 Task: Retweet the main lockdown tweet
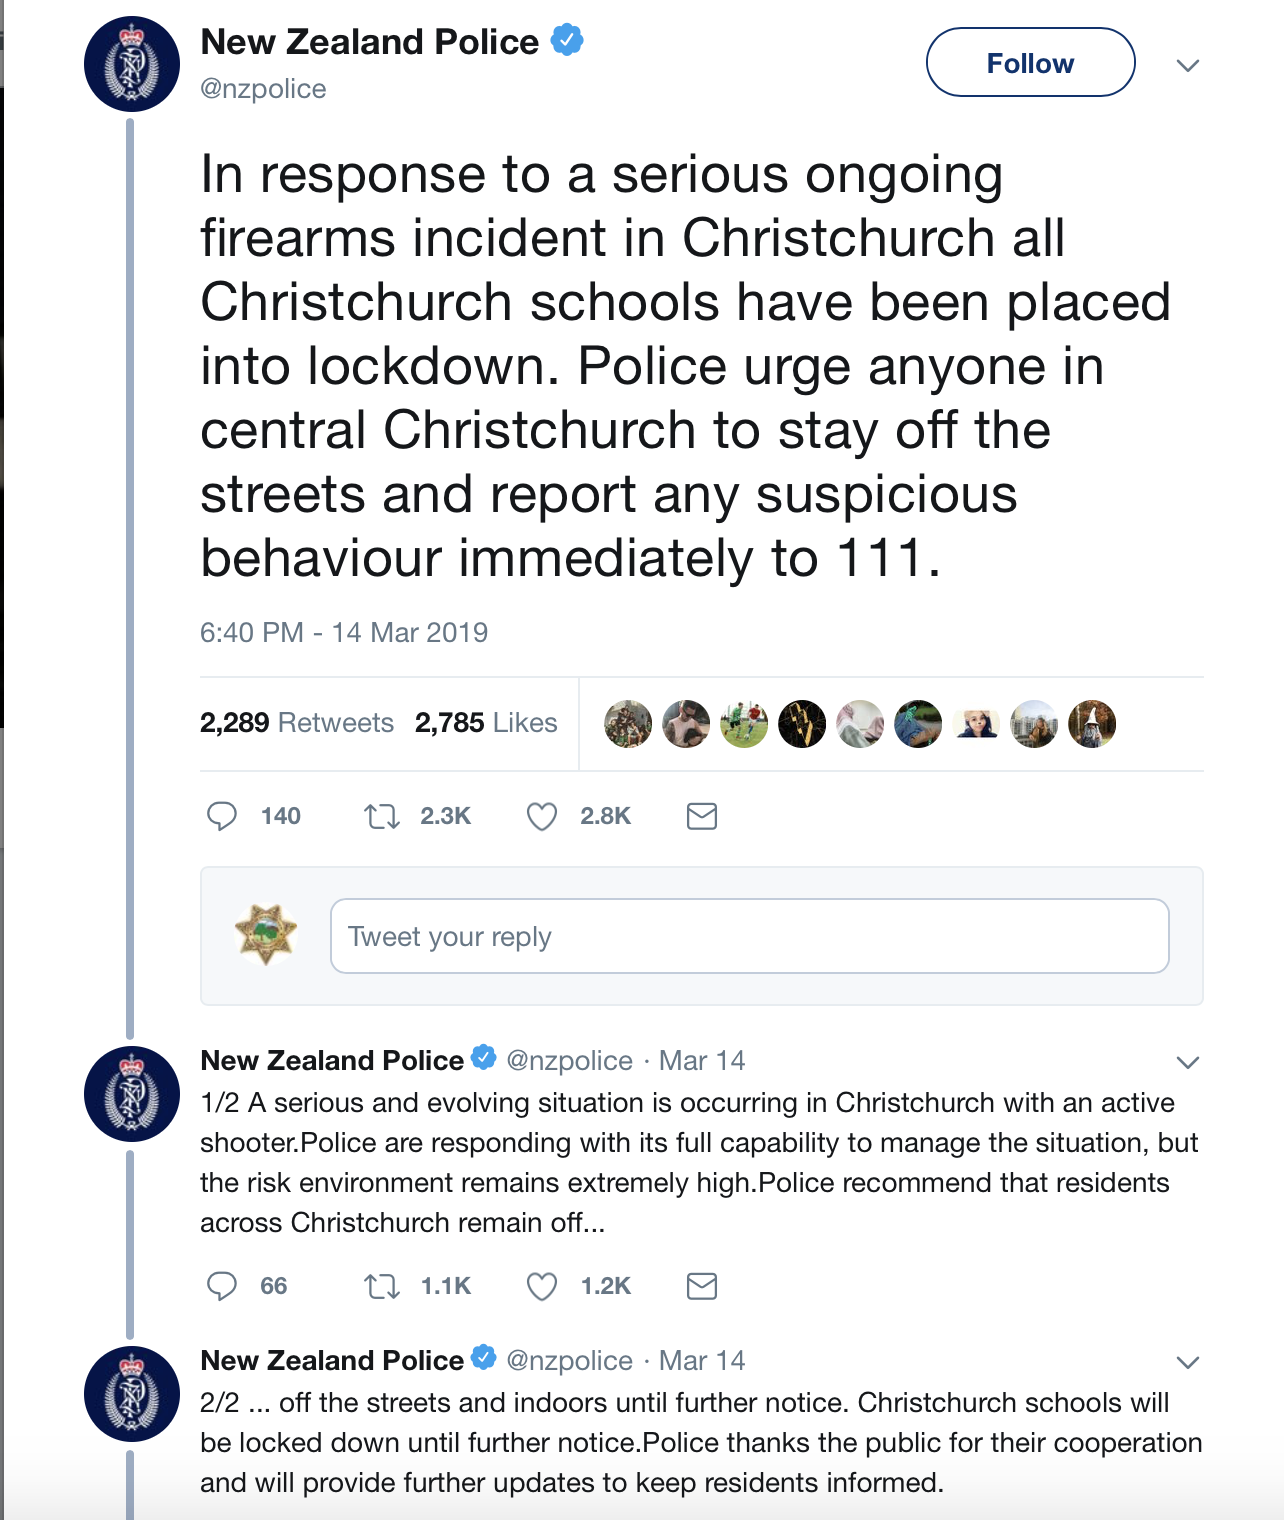click(382, 816)
